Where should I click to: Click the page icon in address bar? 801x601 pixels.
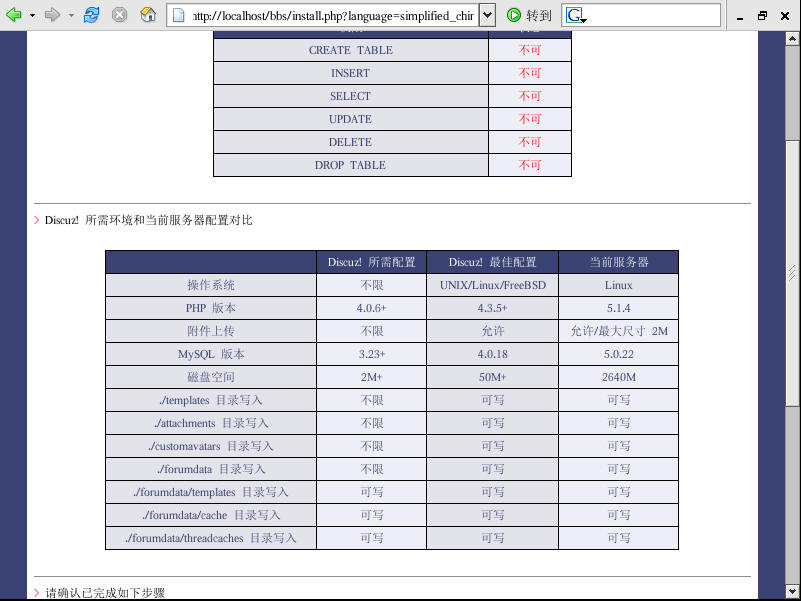(x=178, y=15)
